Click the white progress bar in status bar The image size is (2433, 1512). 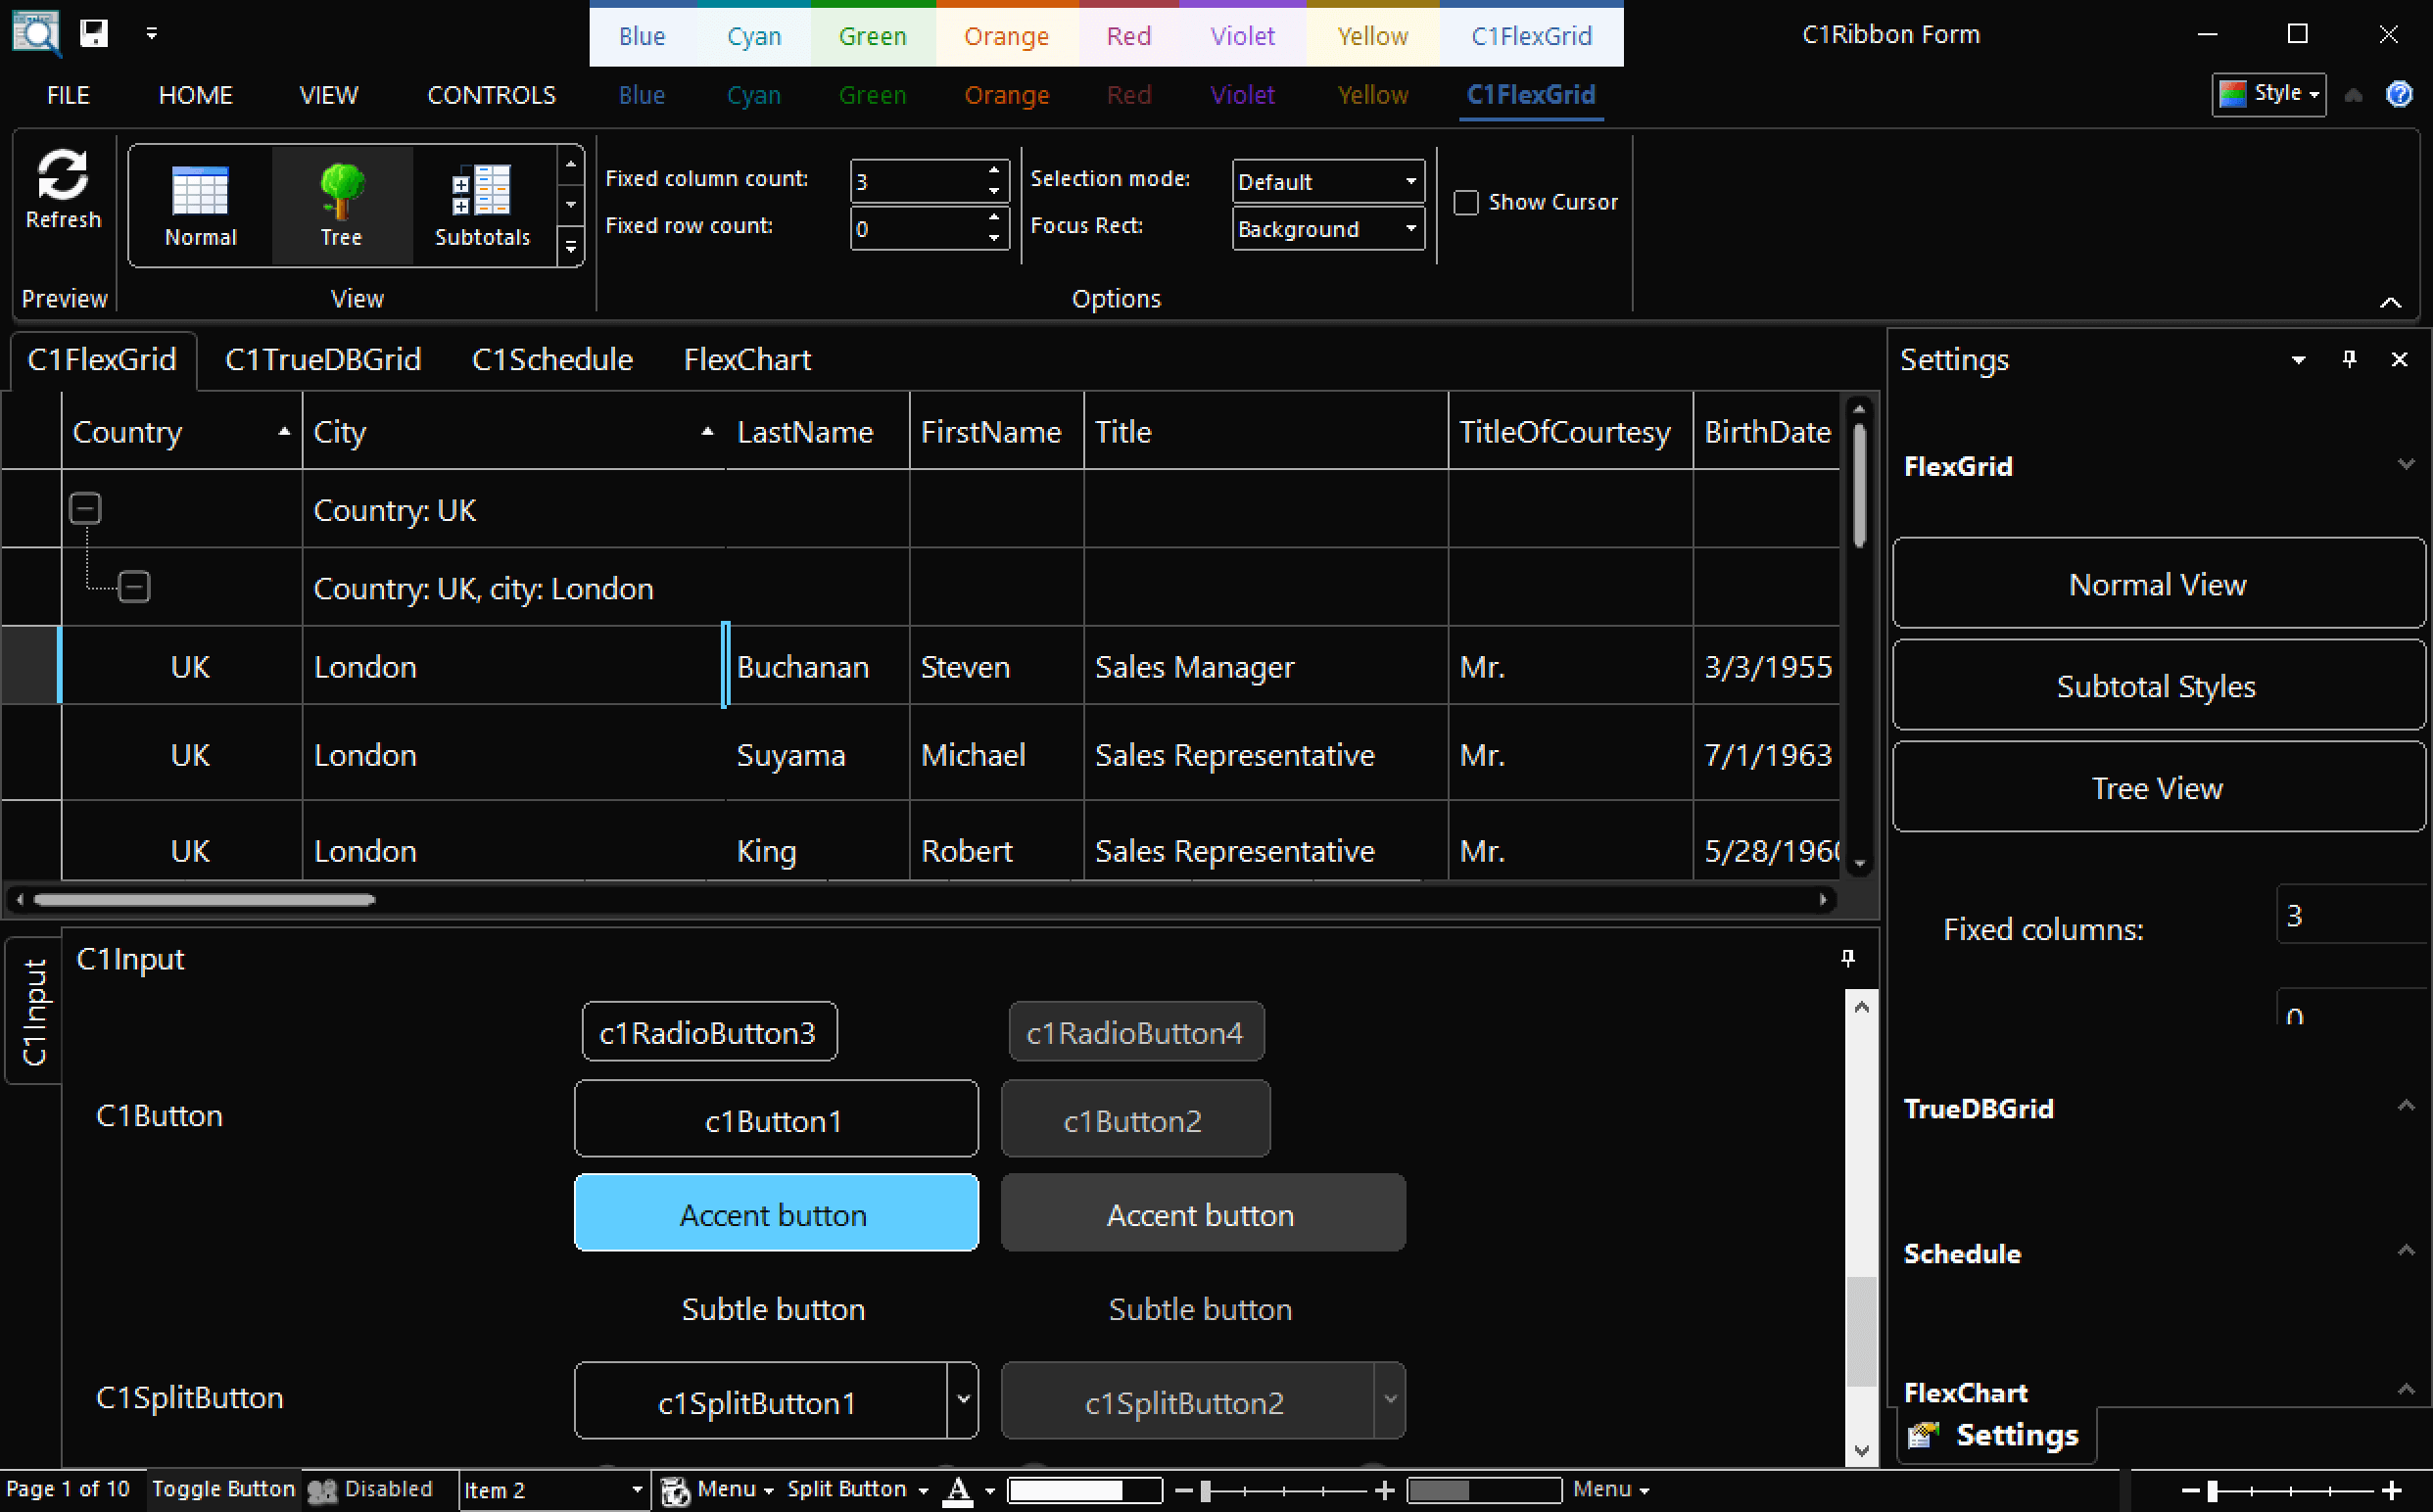coord(1084,1491)
